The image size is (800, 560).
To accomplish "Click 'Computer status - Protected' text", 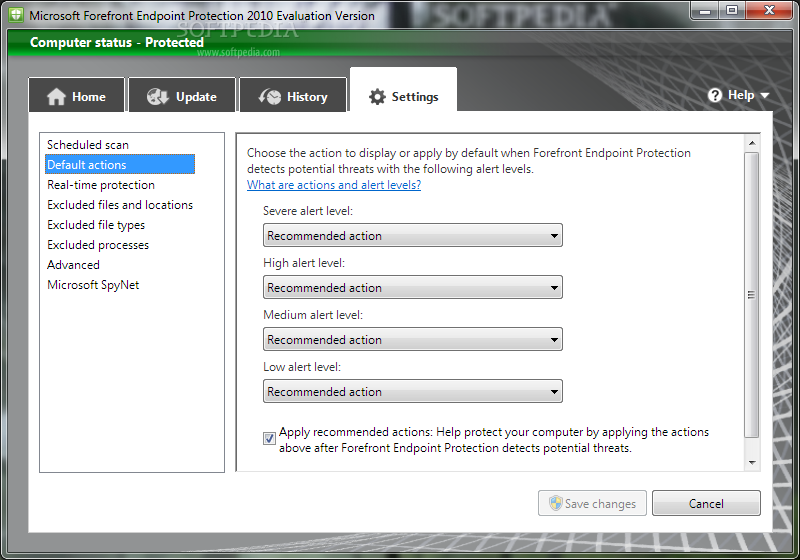I will pyautogui.click(x=117, y=42).
